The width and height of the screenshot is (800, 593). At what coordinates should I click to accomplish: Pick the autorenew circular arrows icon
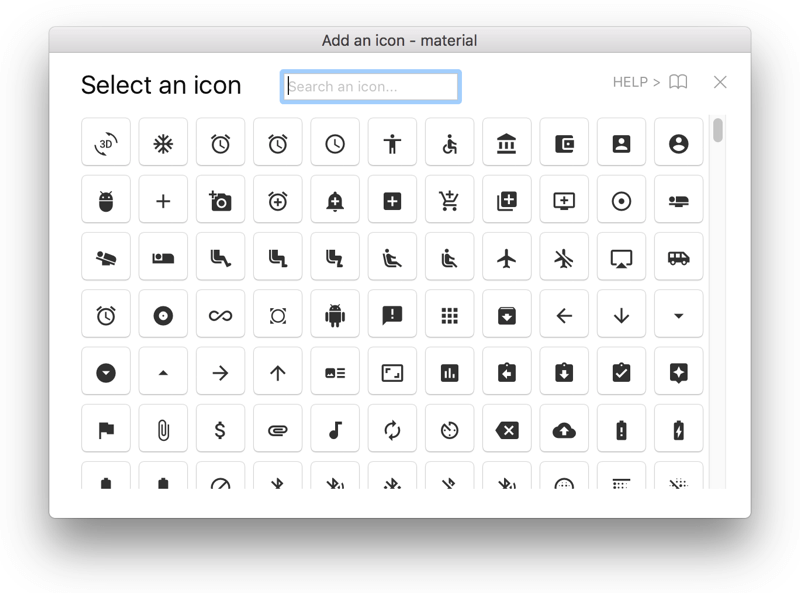392,429
